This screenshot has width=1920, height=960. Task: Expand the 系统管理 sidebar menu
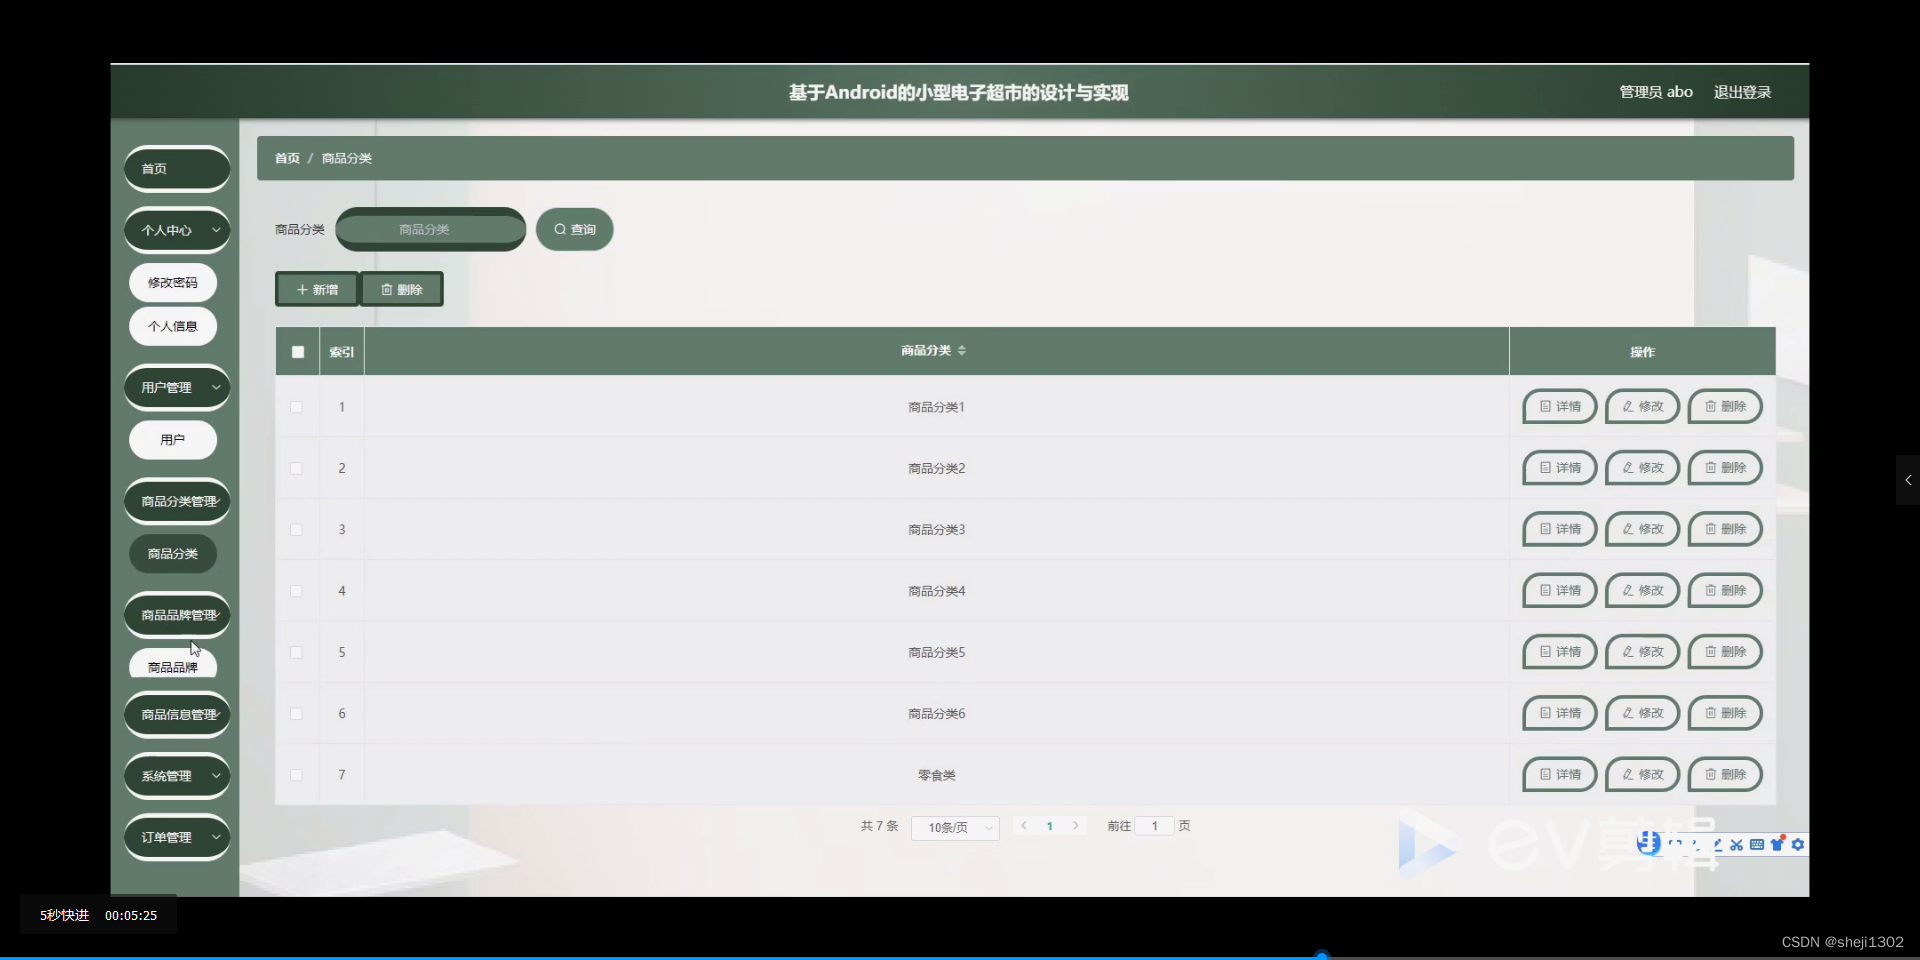176,776
